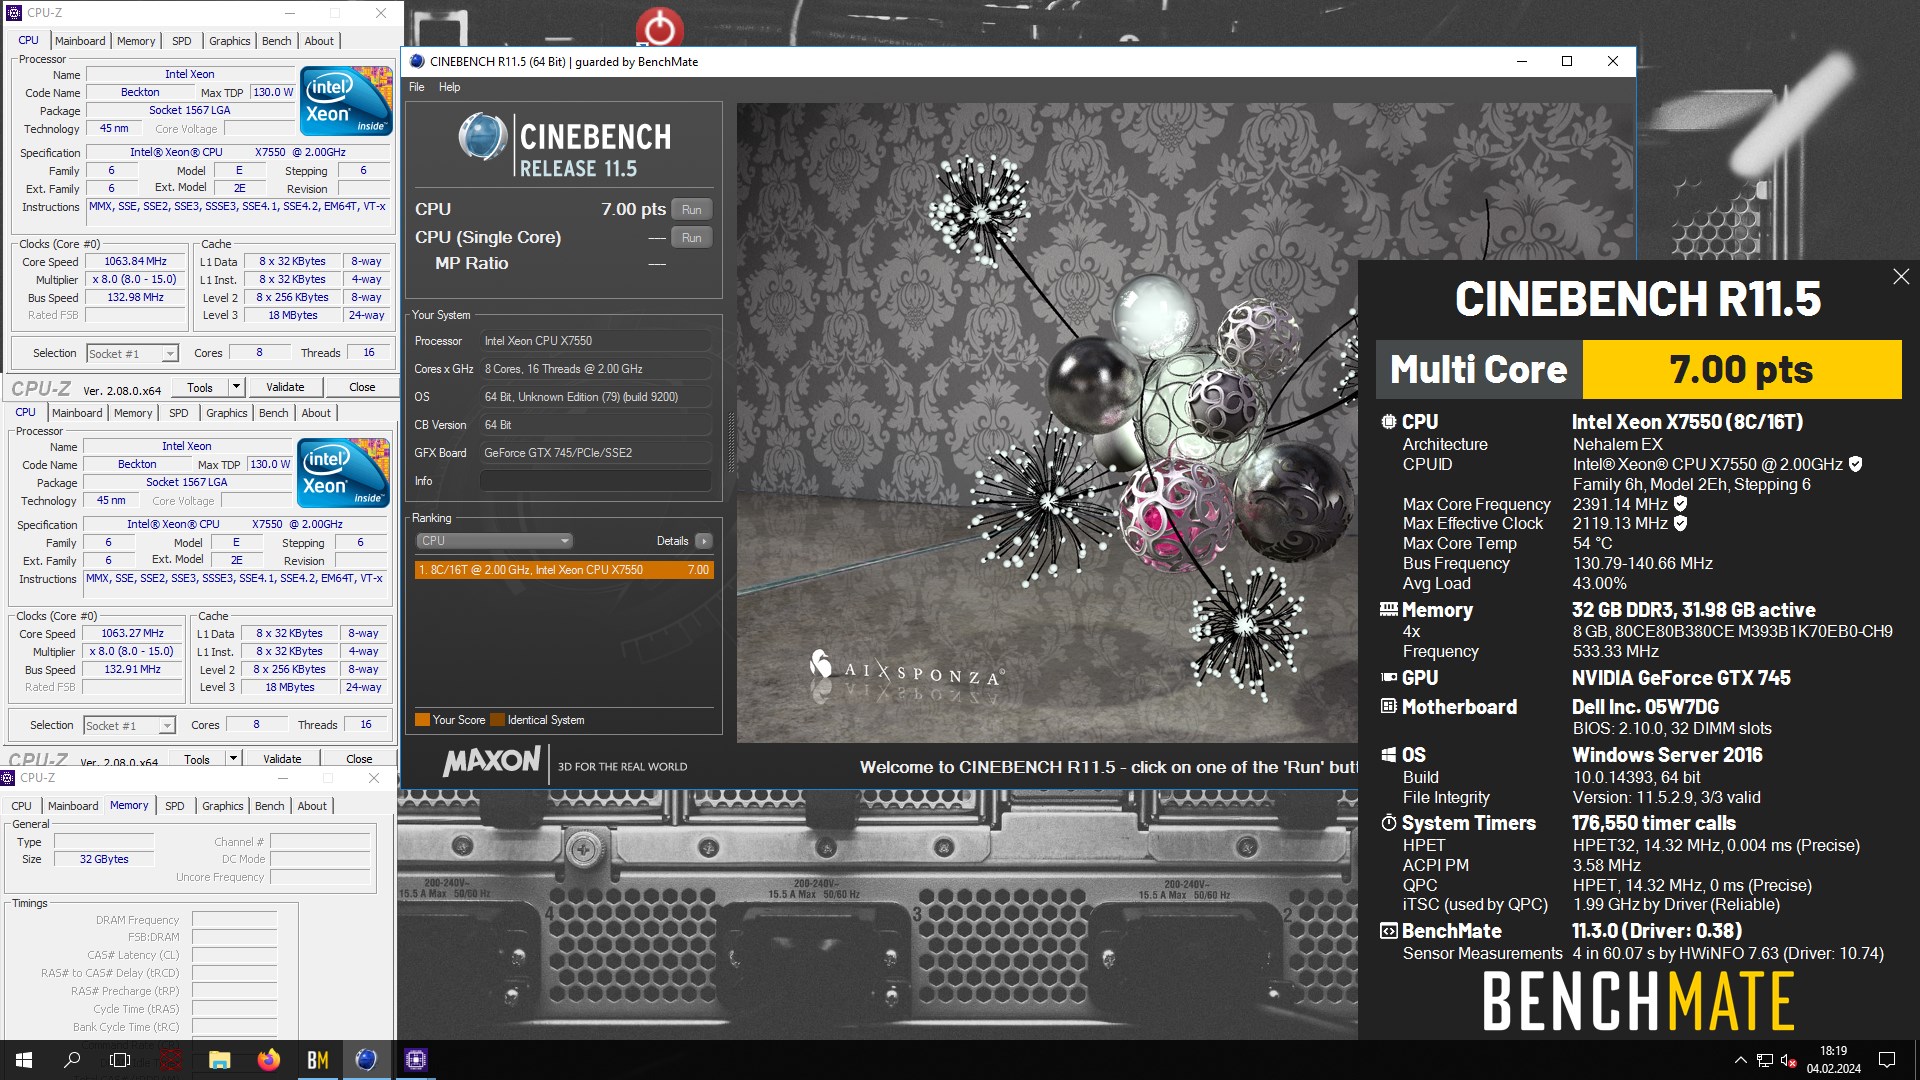Image resolution: width=1920 pixels, height=1080 pixels.
Task: Click the verified shield next to CPUID value
Action: [1855, 464]
